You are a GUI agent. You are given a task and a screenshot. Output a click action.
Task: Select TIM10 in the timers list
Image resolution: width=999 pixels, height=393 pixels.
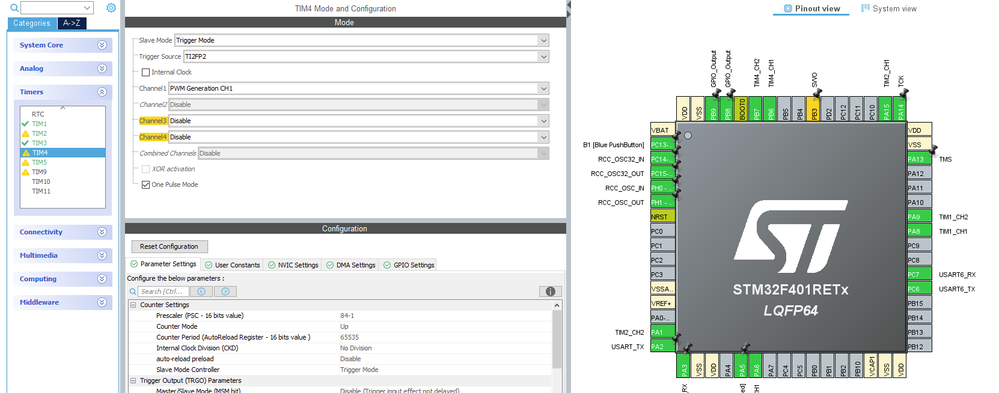[x=41, y=182]
